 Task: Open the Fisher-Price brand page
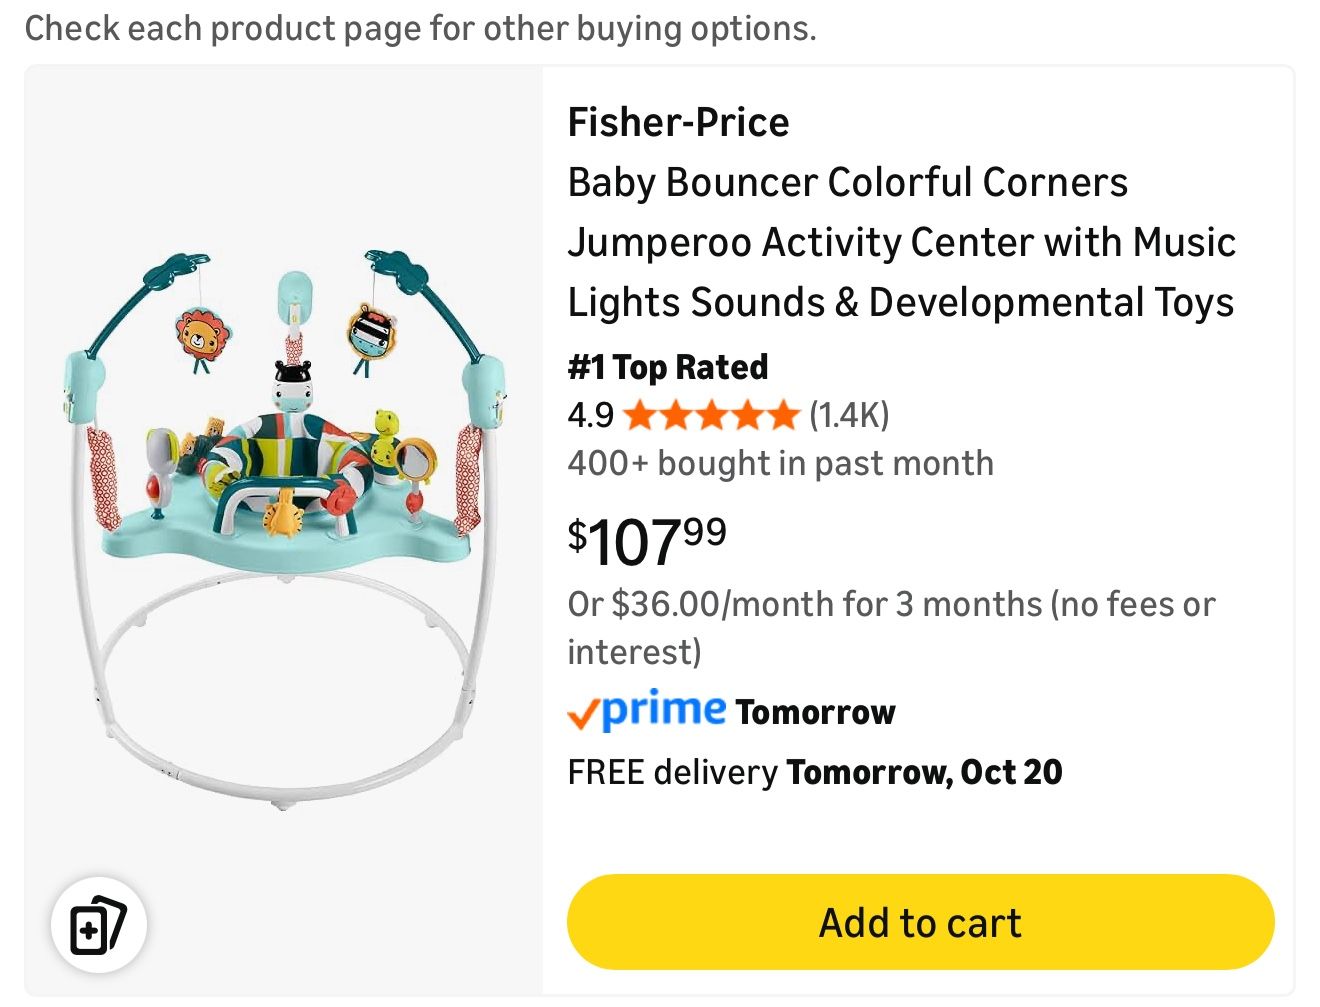(x=678, y=122)
